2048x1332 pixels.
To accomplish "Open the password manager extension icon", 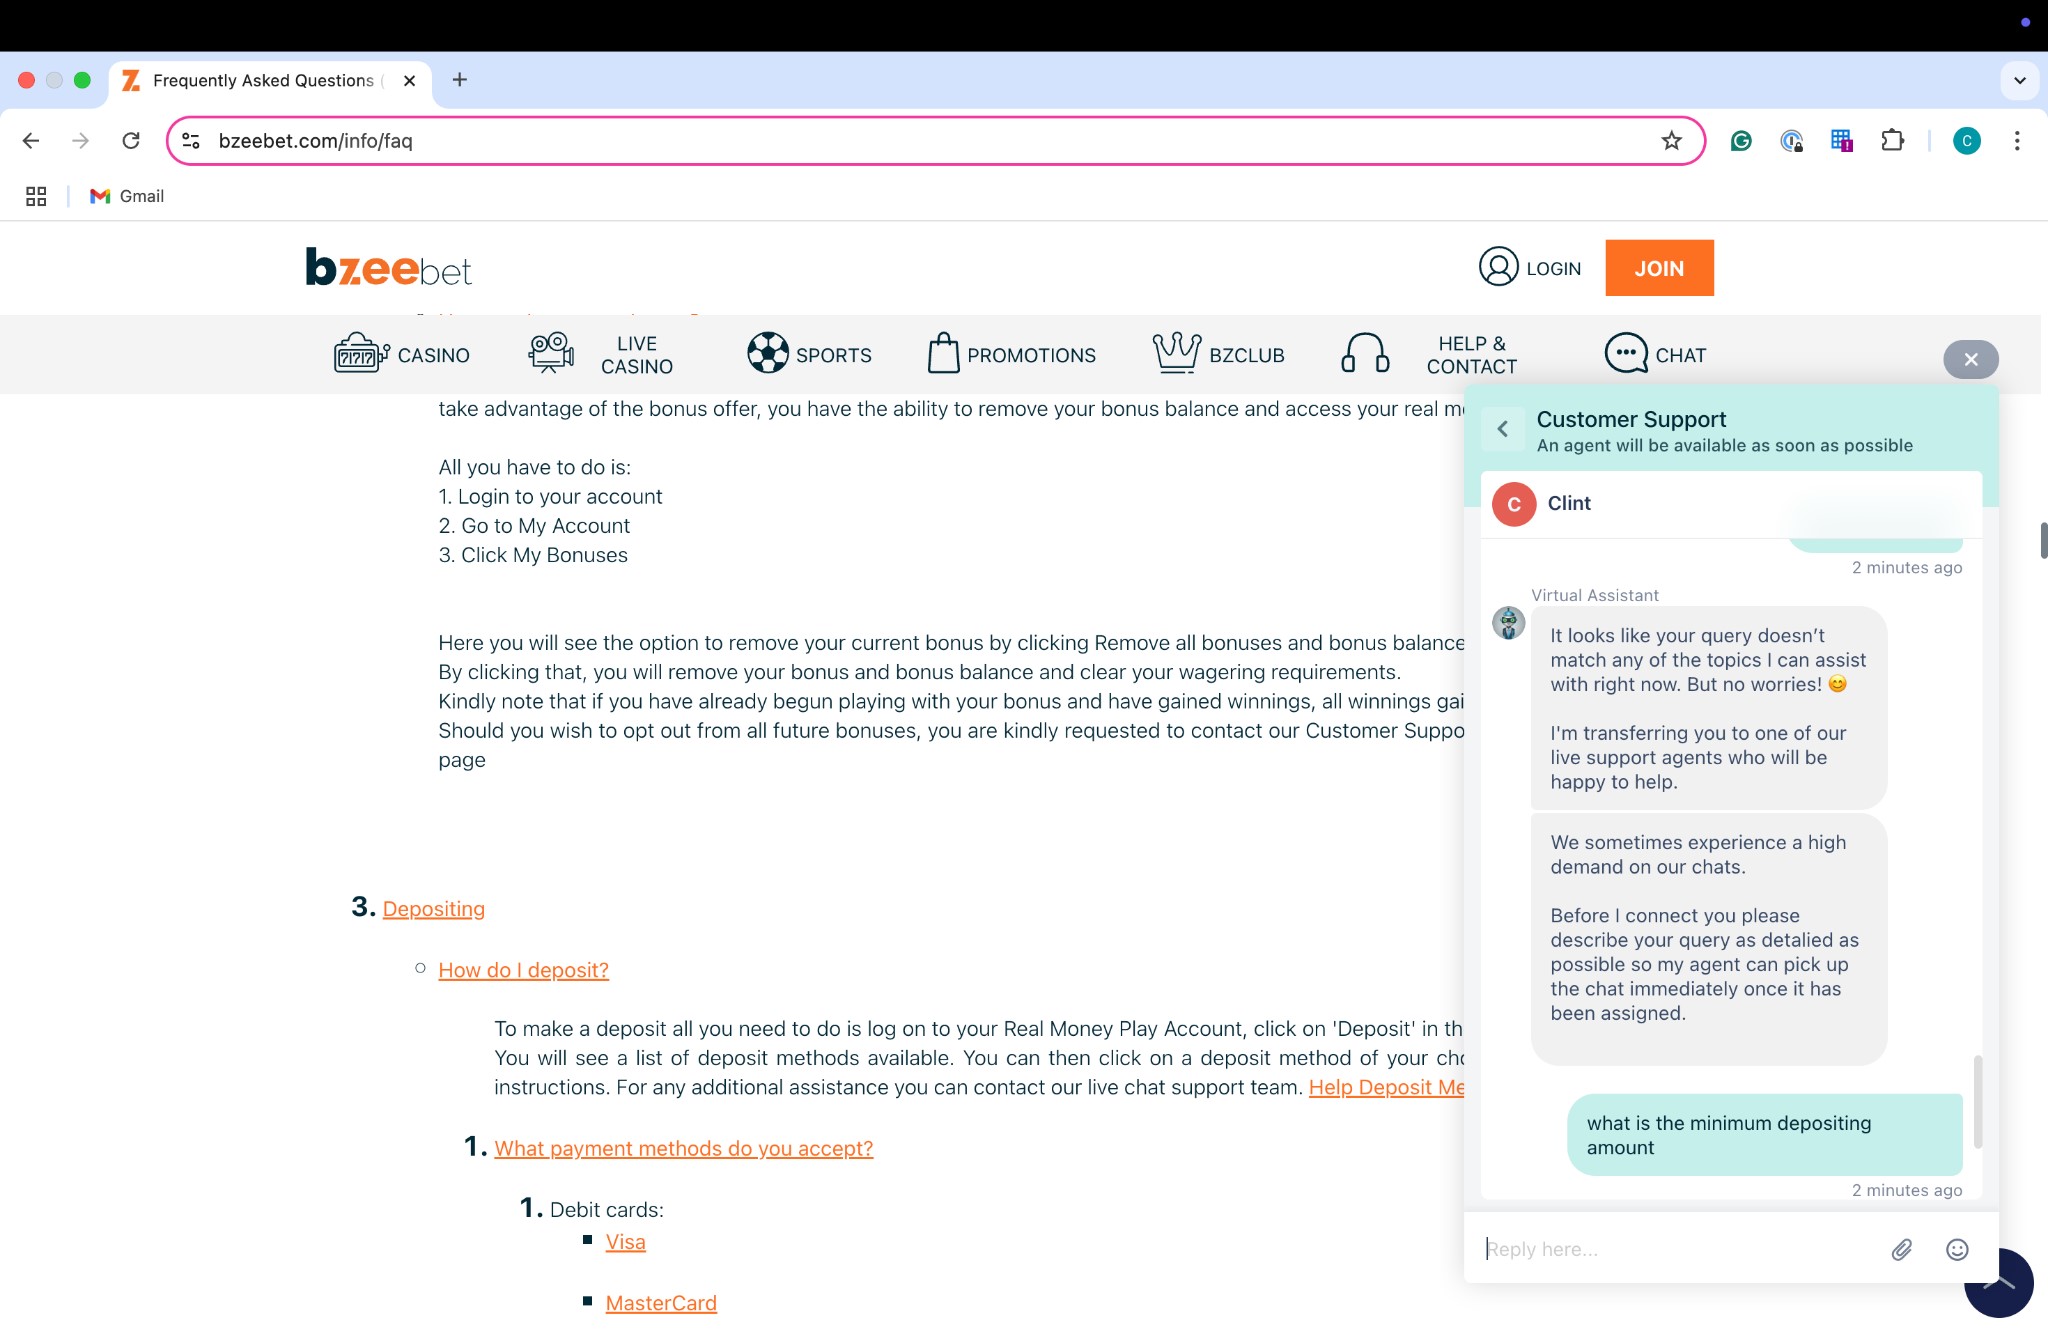I will coord(1791,141).
